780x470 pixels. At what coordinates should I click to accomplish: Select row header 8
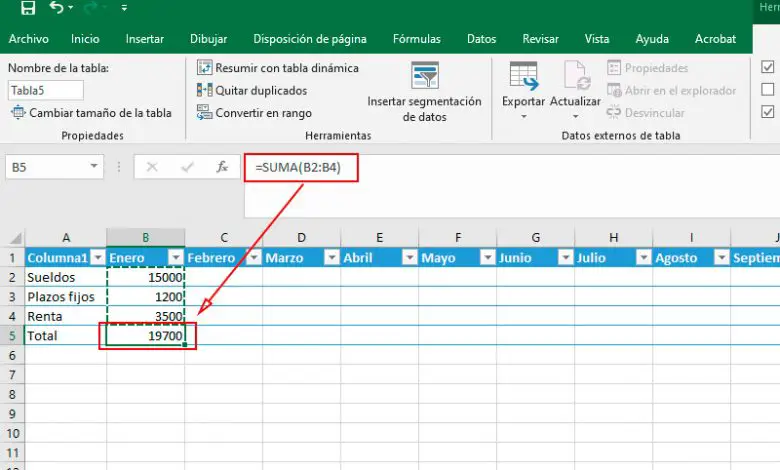[12, 394]
